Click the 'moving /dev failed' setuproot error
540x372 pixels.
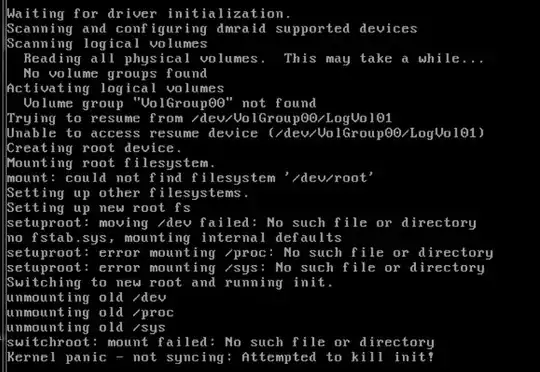coord(241,223)
